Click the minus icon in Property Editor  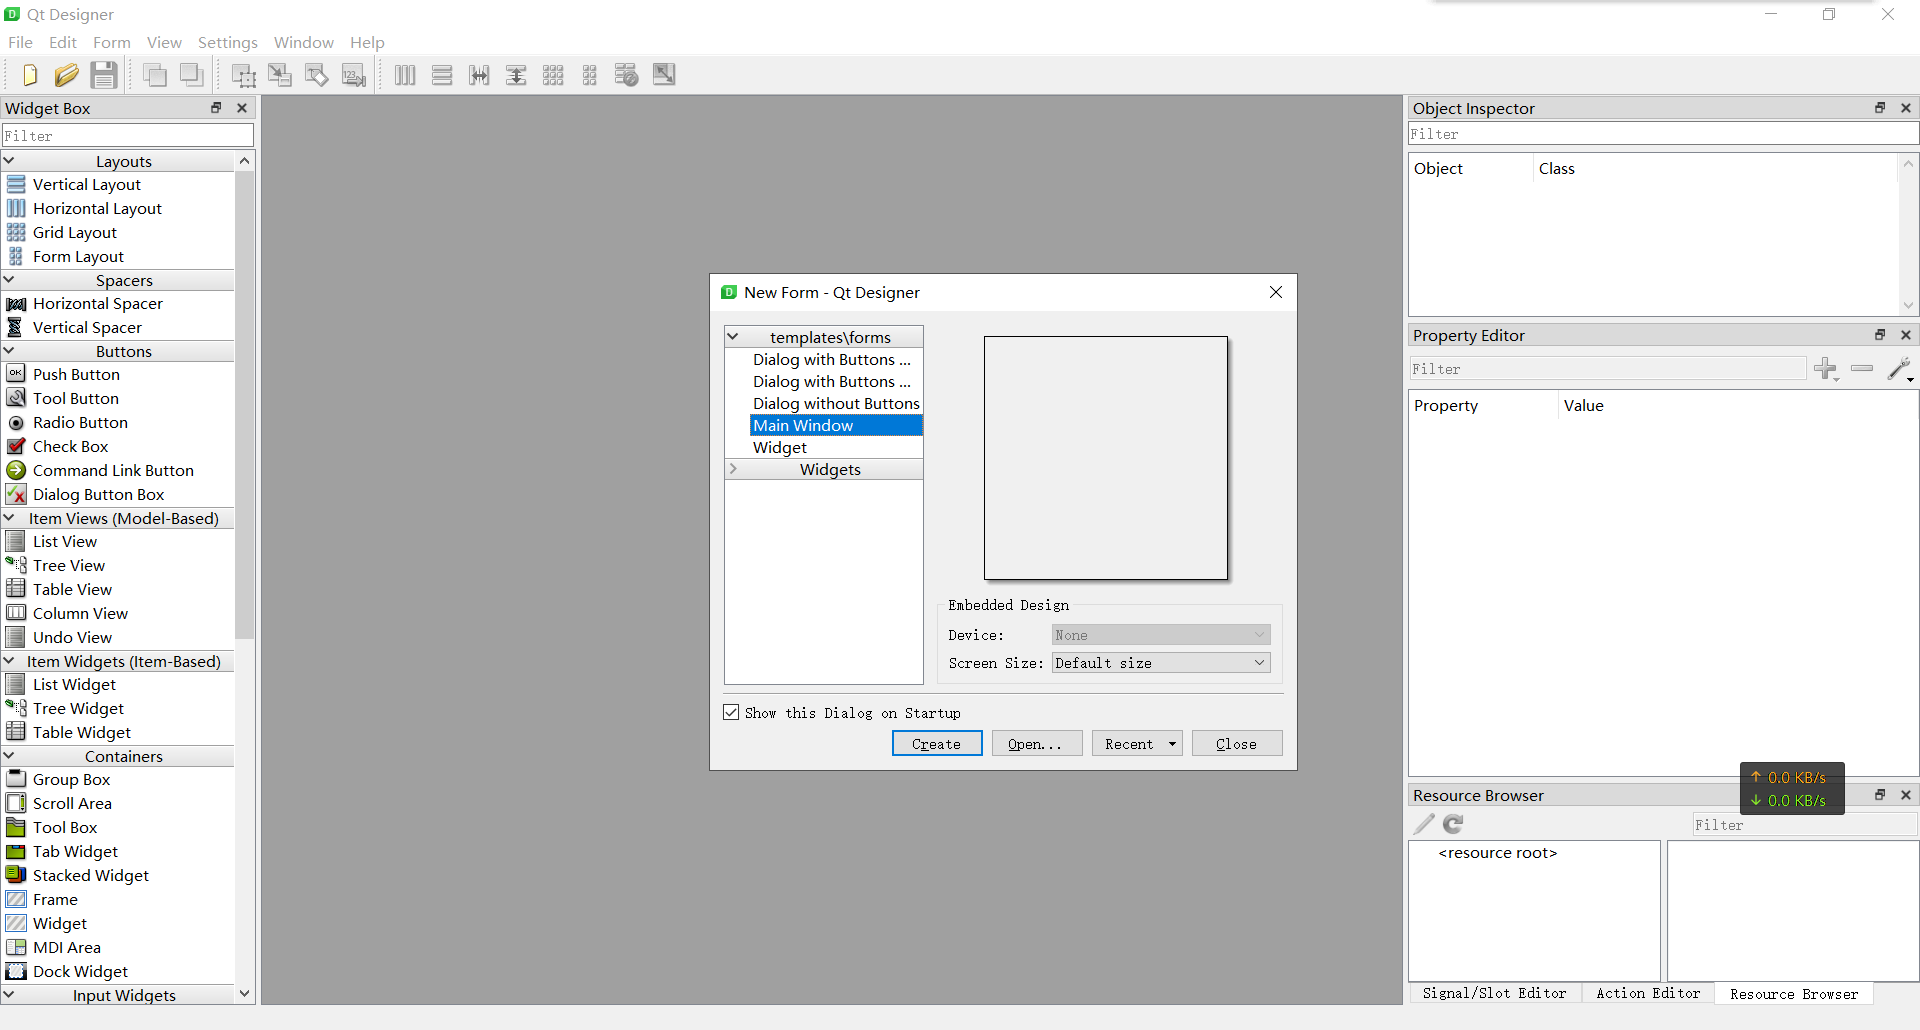click(x=1862, y=369)
